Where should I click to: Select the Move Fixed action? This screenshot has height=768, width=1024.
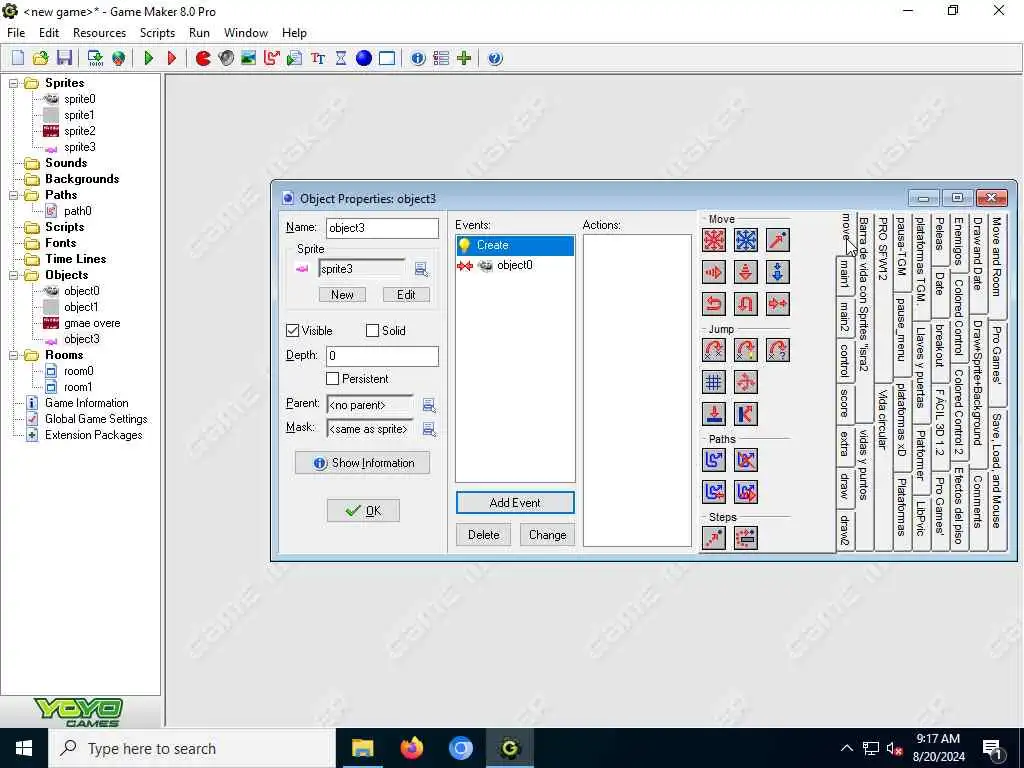click(x=714, y=240)
